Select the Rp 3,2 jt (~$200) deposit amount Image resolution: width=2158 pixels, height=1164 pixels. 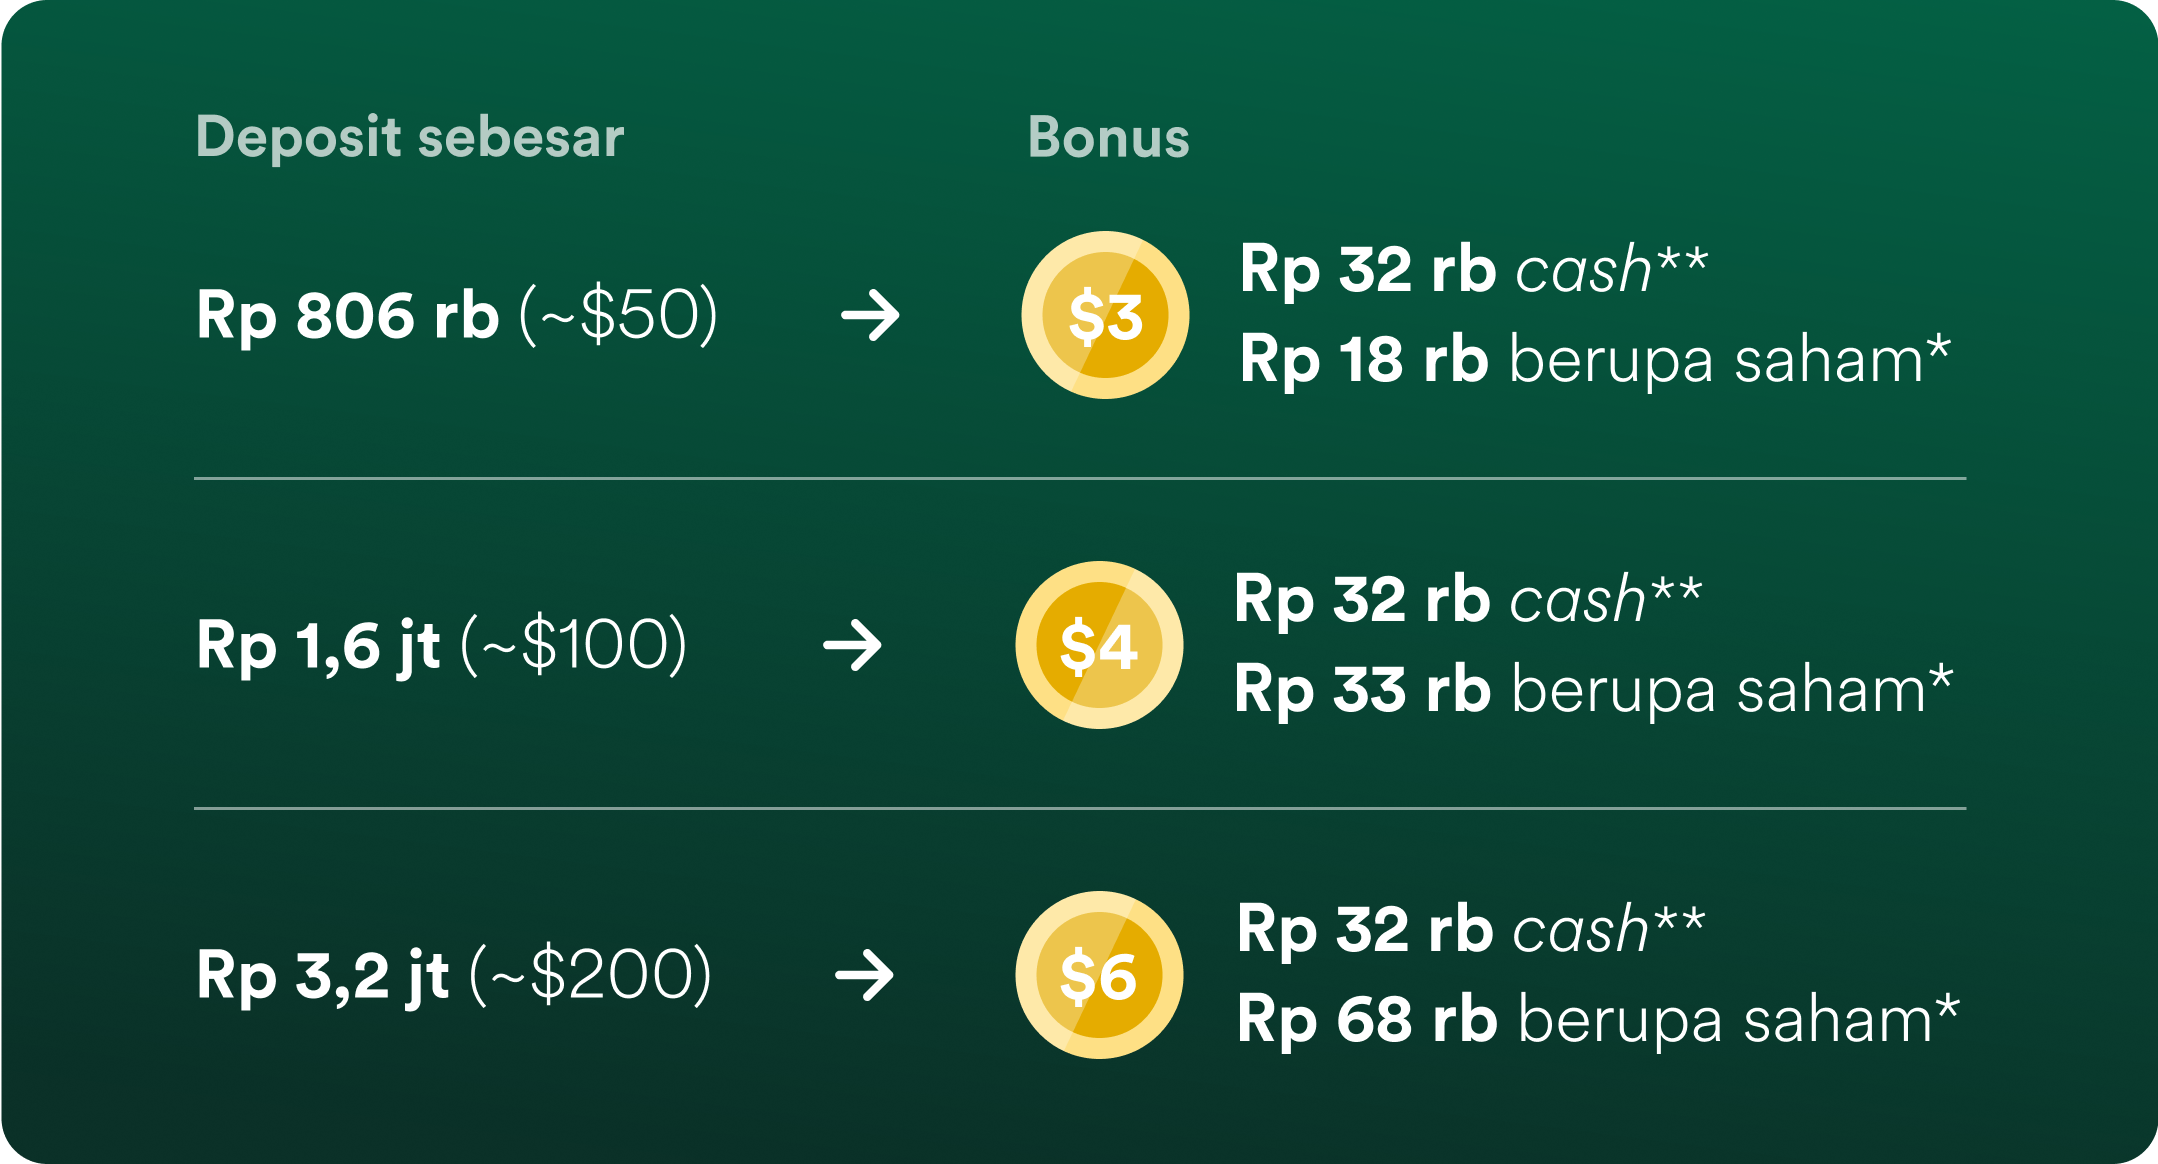click(454, 976)
